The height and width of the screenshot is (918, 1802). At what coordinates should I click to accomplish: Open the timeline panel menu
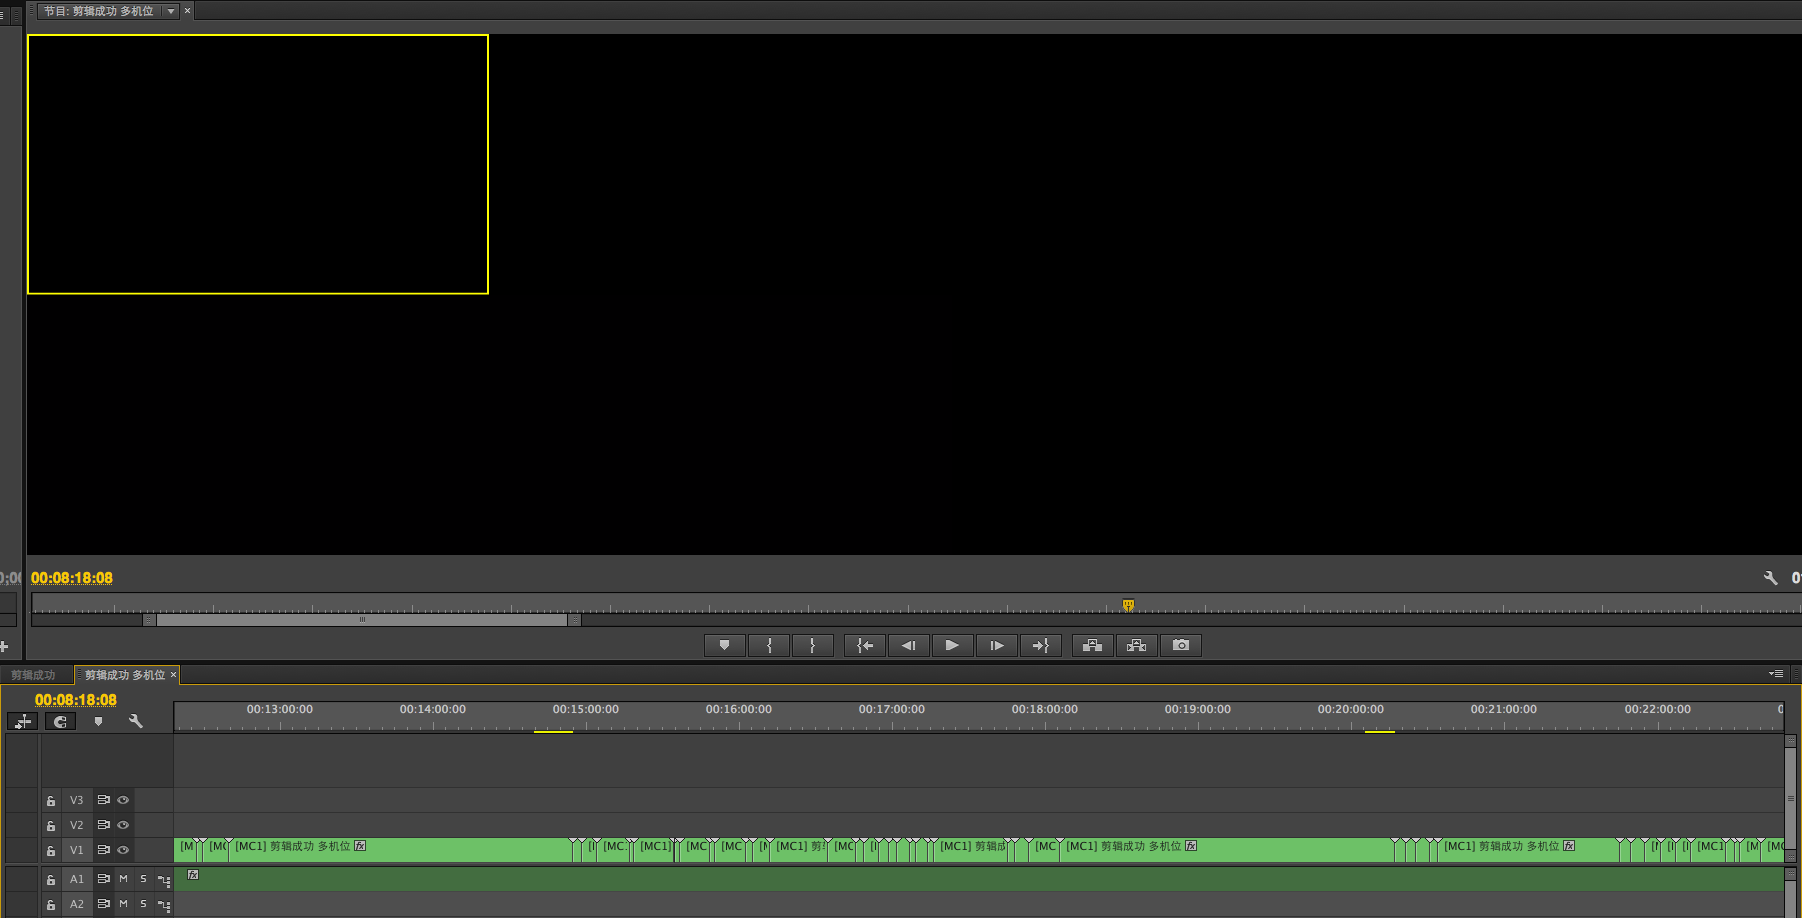tap(1776, 674)
